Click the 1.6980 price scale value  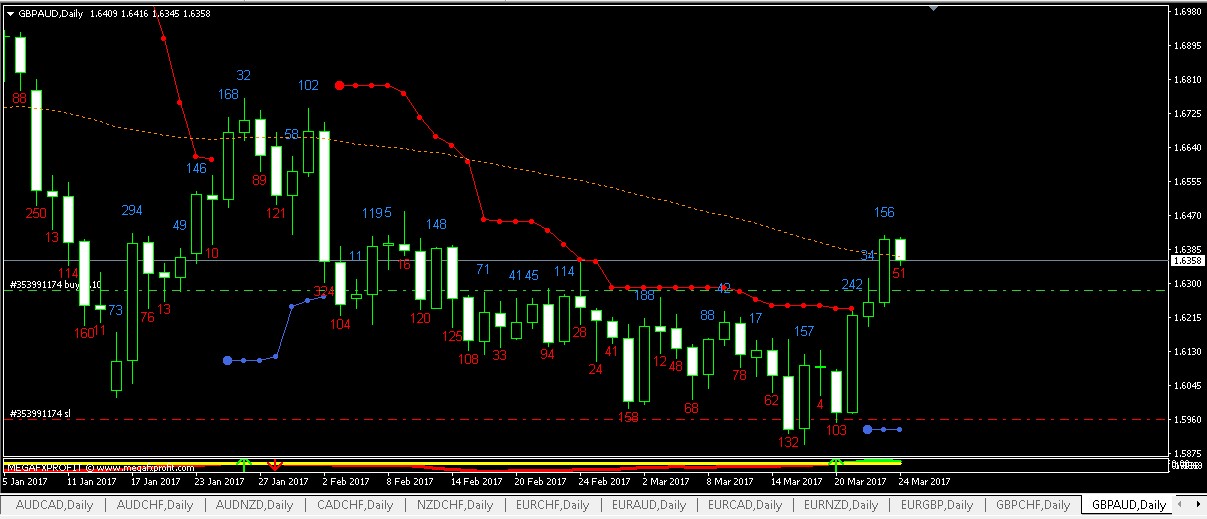1187,12
